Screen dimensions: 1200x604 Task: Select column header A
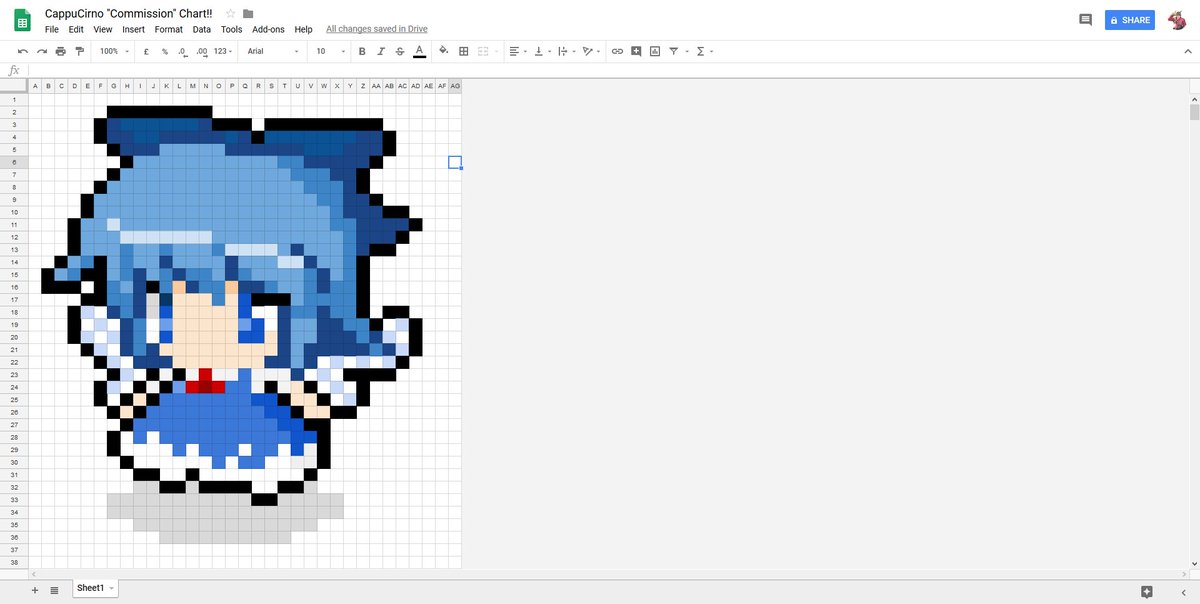click(x=36, y=86)
